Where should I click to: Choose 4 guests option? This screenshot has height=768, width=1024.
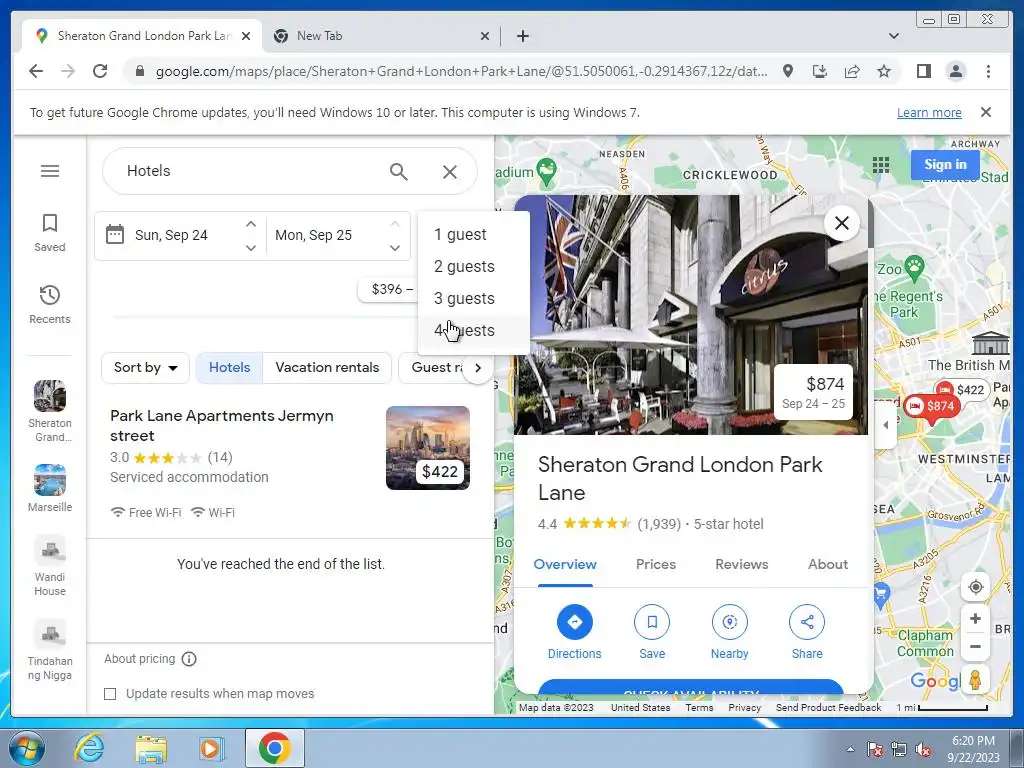point(473,330)
